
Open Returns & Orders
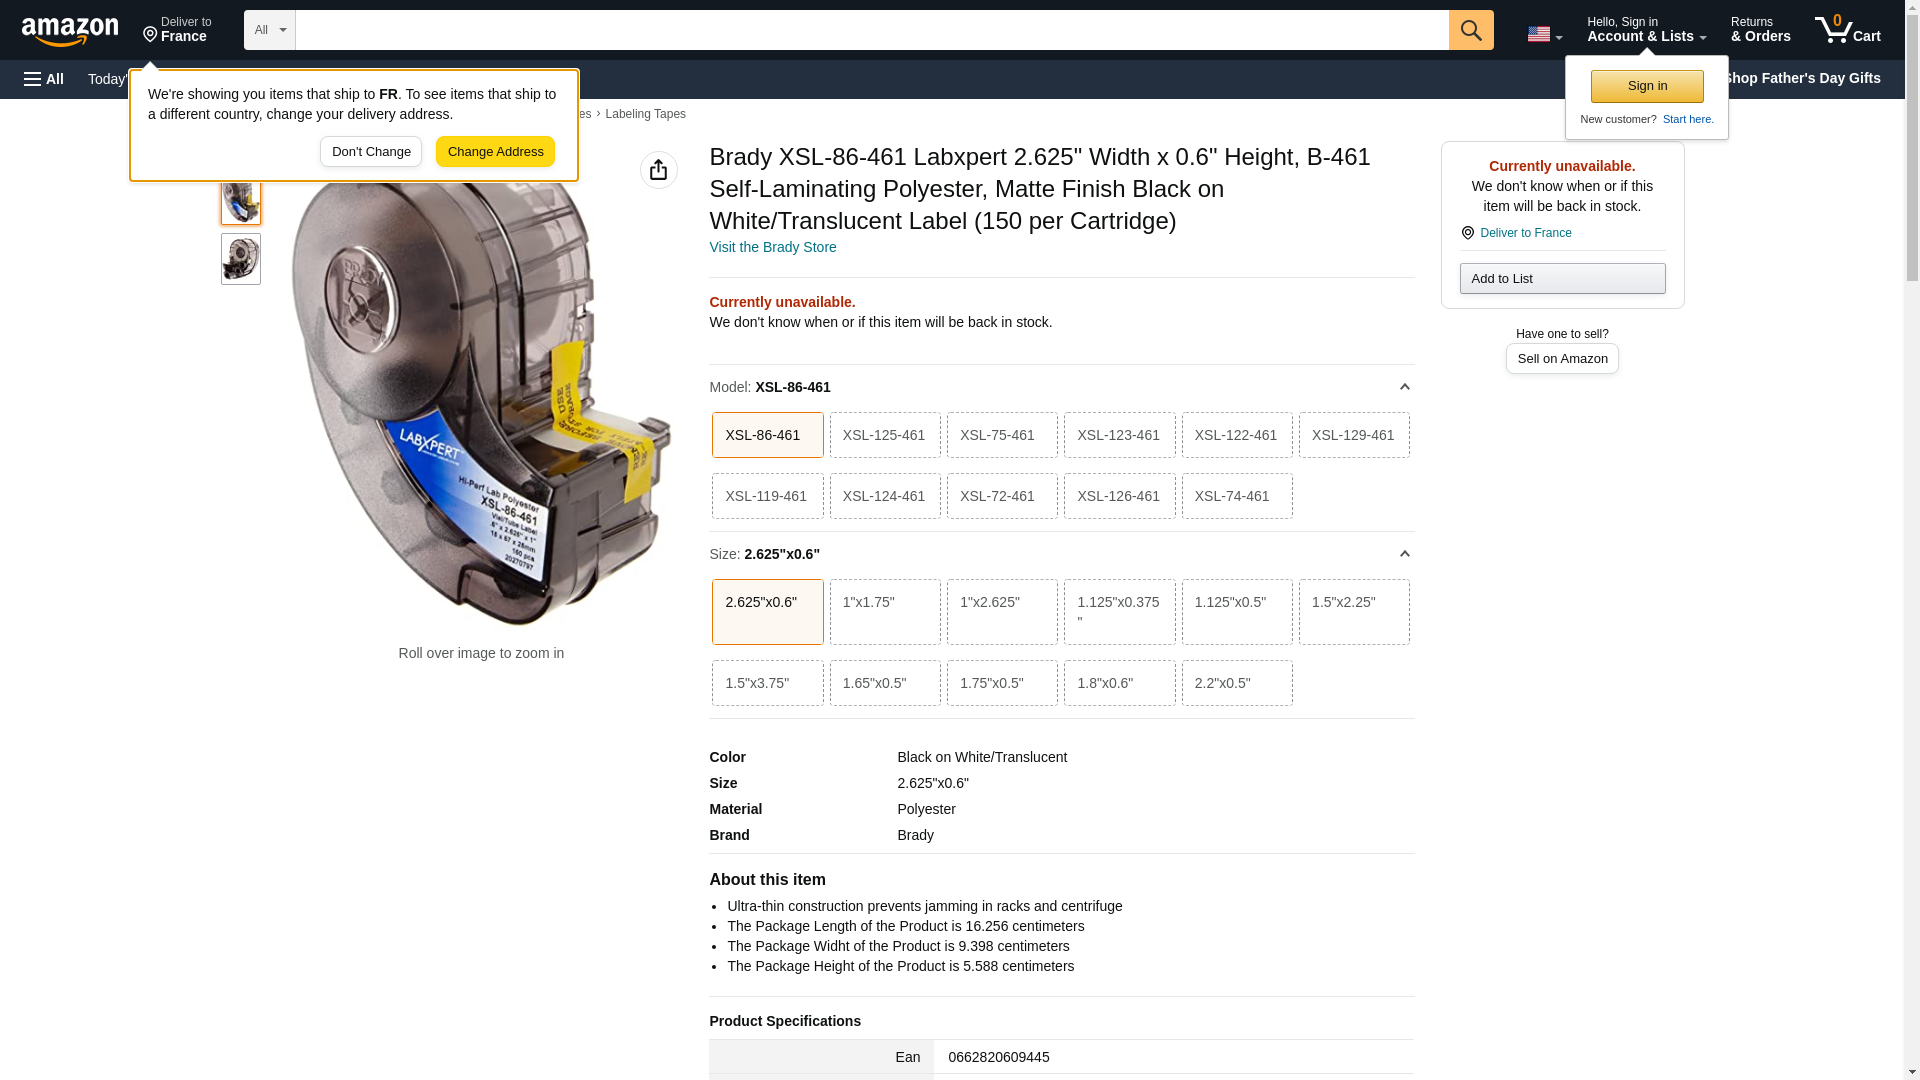pyautogui.click(x=1760, y=30)
